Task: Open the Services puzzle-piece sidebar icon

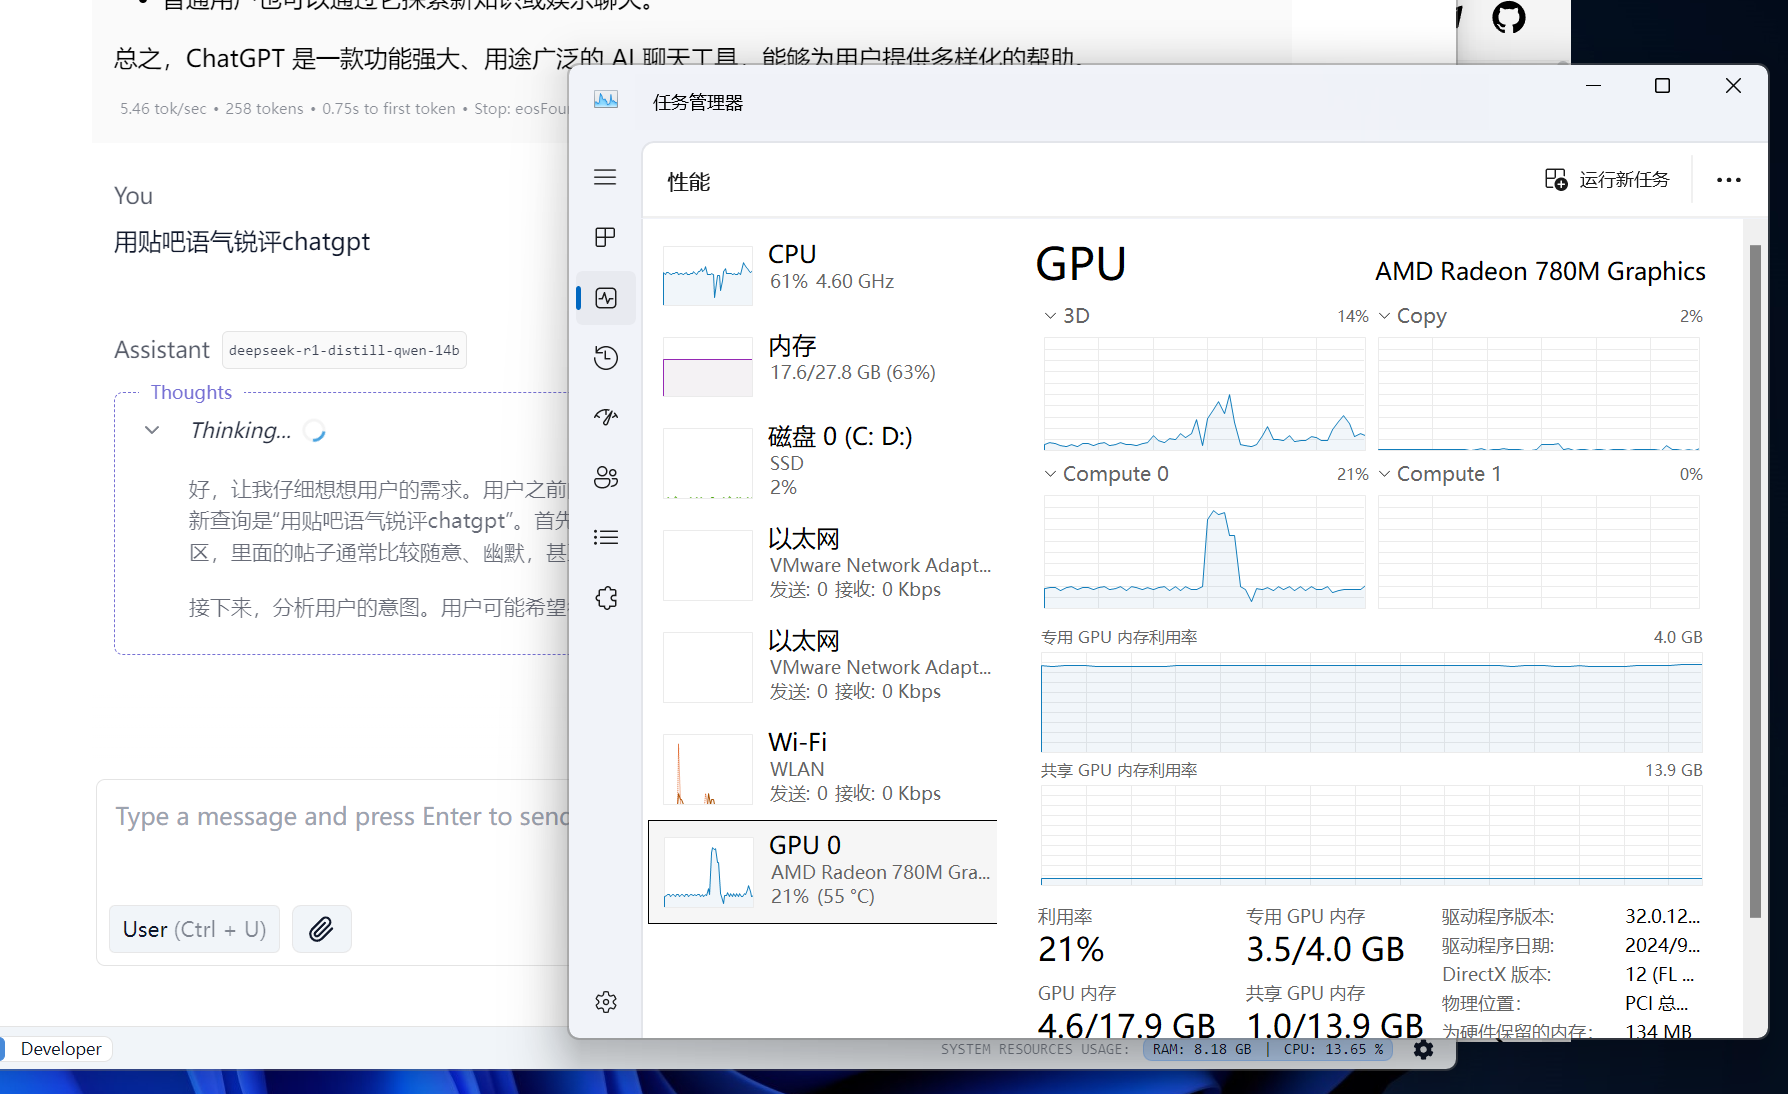Action: (x=605, y=598)
